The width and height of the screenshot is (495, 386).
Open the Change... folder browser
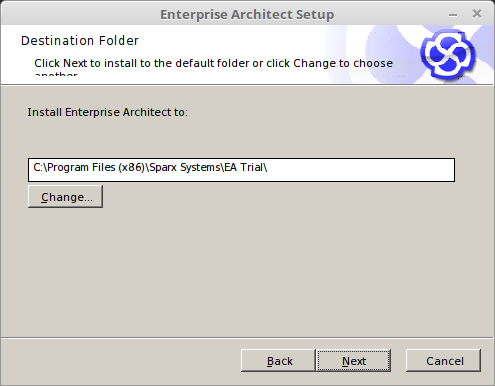(65, 197)
